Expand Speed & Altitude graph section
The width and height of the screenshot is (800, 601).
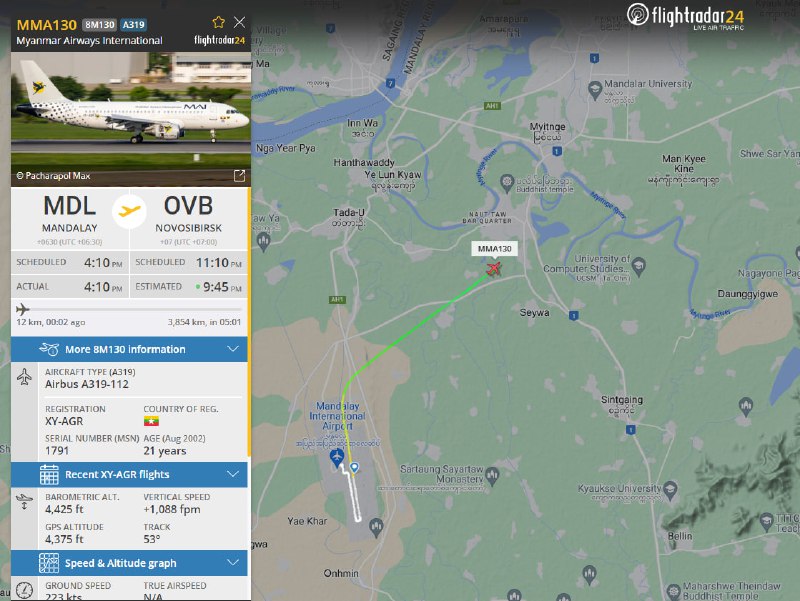click(130, 563)
